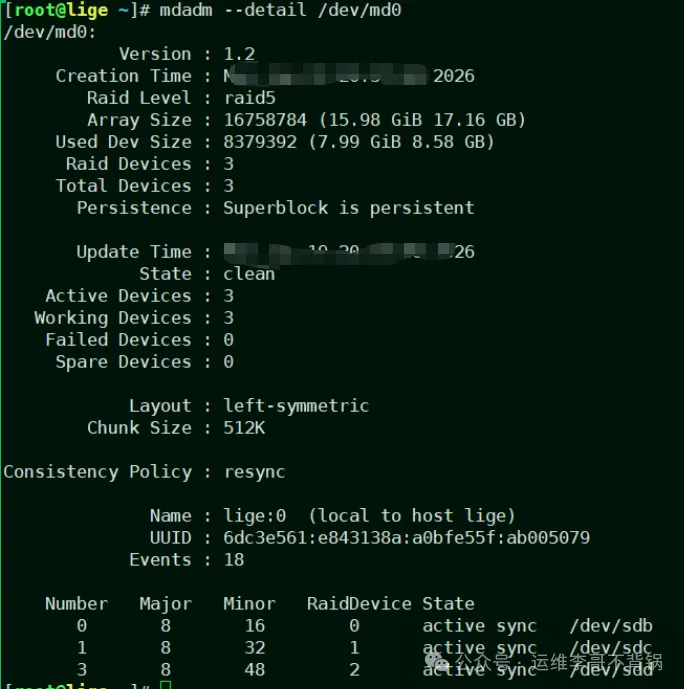Click the Chunk Size value 512K
This screenshot has width=684, height=689.
244,428
